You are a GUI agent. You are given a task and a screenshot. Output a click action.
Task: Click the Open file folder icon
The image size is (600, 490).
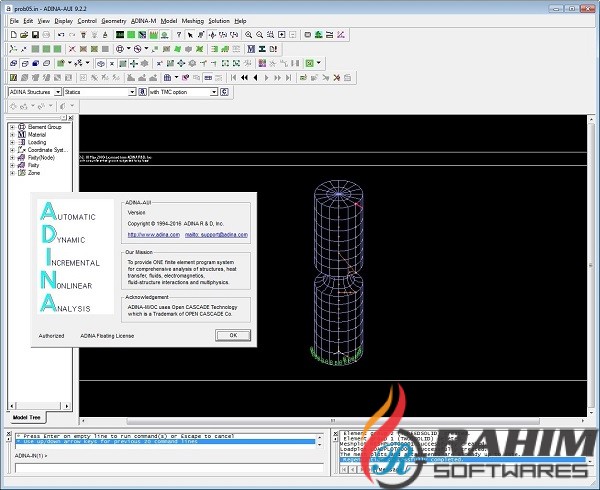click(x=23, y=34)
